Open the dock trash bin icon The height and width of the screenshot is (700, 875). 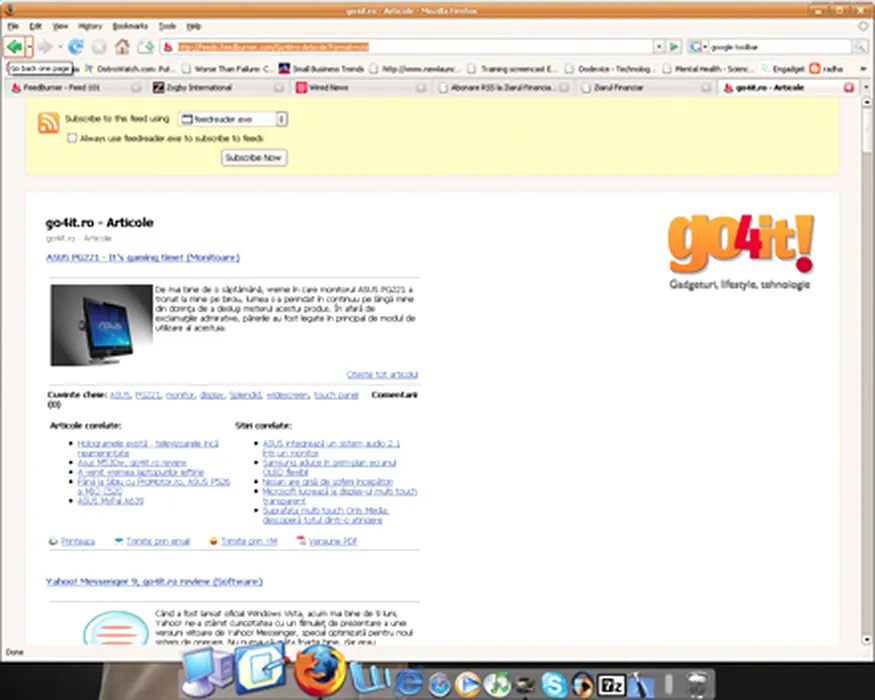point(698,684)
